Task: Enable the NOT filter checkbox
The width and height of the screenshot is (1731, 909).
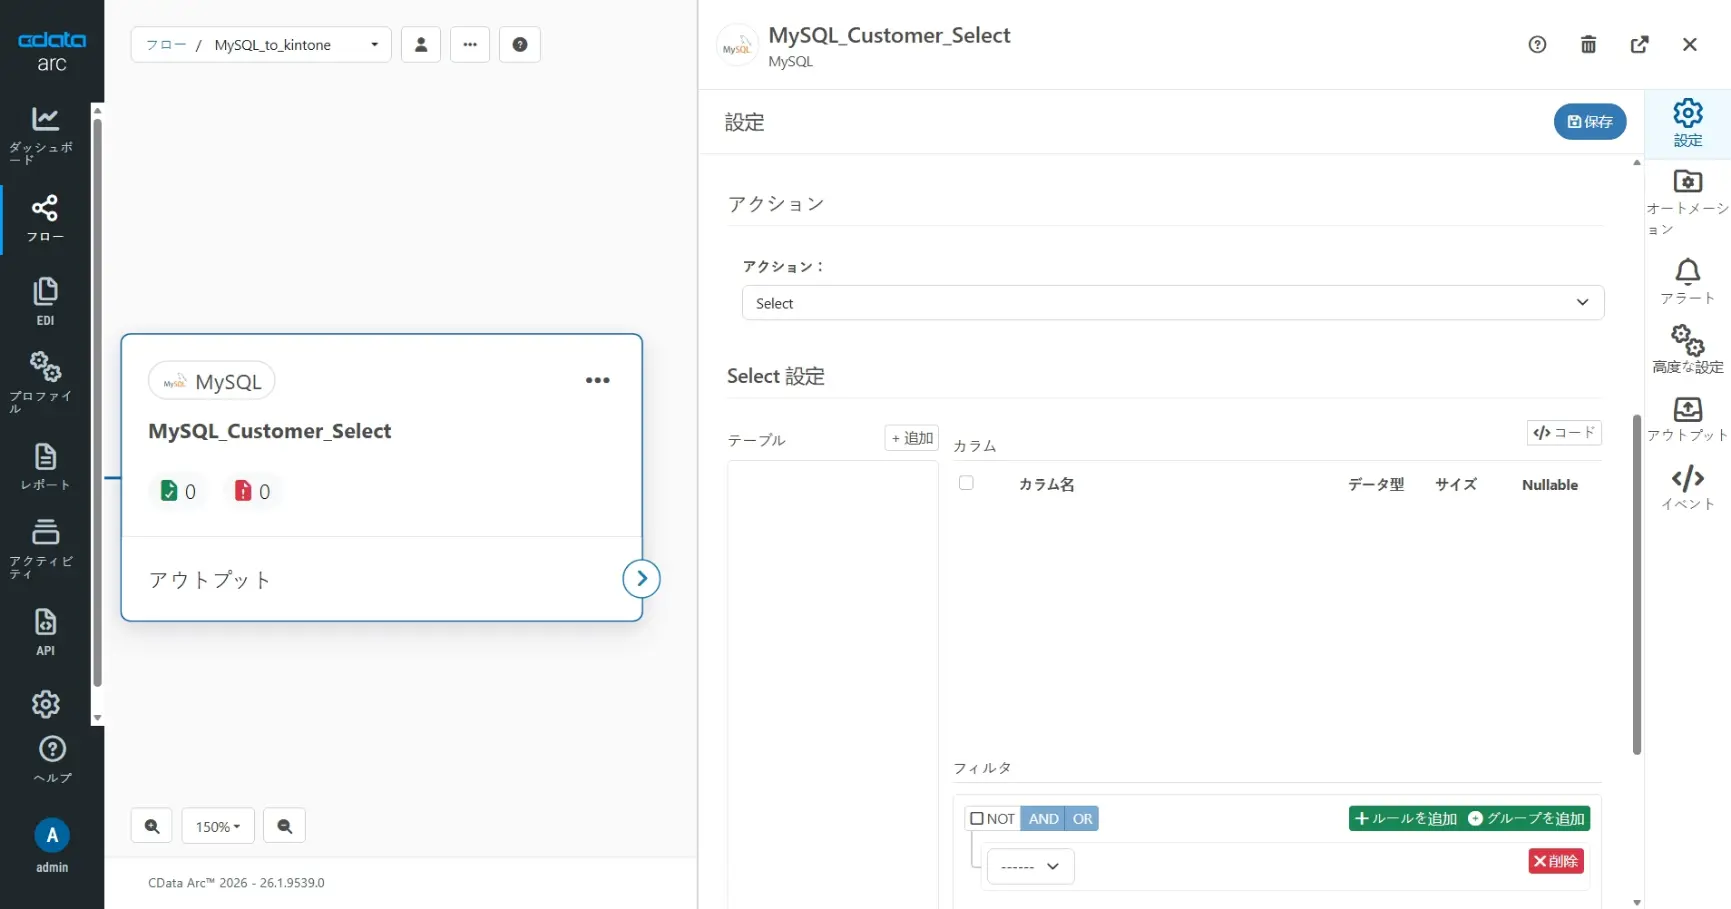Action: point(977,819)
